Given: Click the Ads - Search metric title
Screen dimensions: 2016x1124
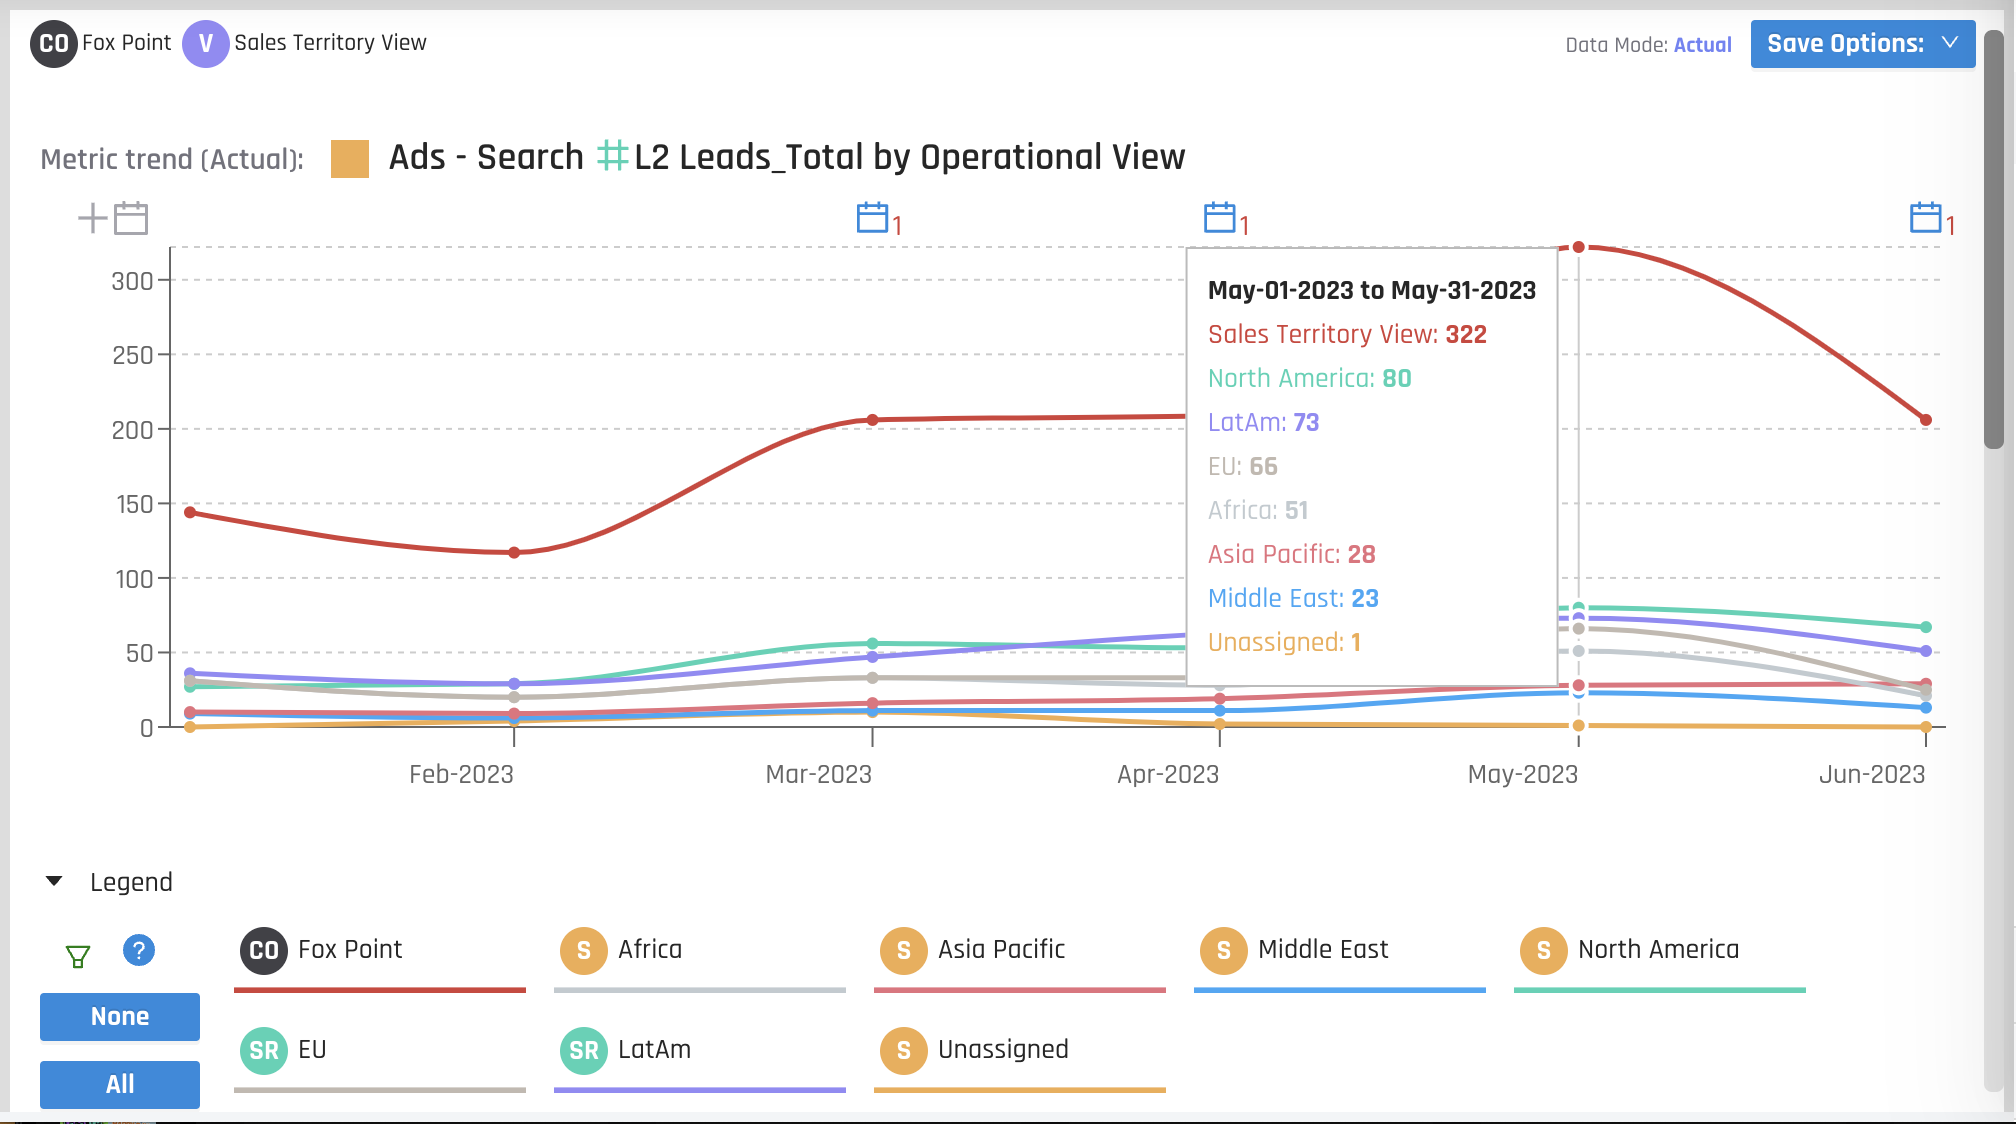Looking at the screenshot, I should tap(486, 157).
